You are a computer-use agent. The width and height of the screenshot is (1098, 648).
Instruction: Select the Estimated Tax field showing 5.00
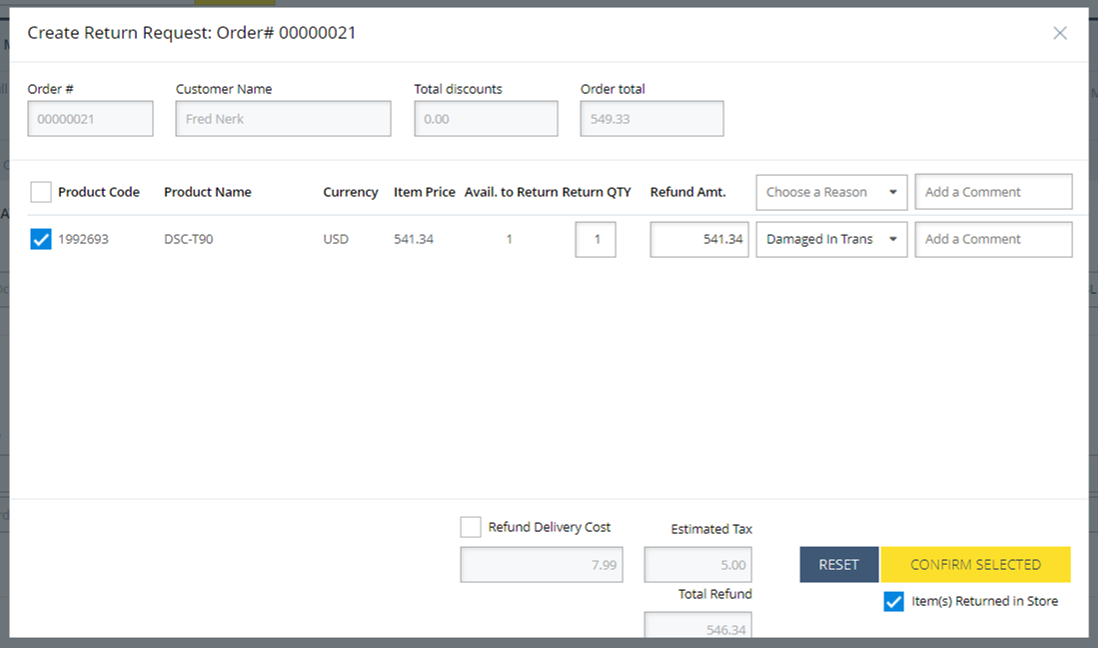pyautogui.click(x=698, y=565)
